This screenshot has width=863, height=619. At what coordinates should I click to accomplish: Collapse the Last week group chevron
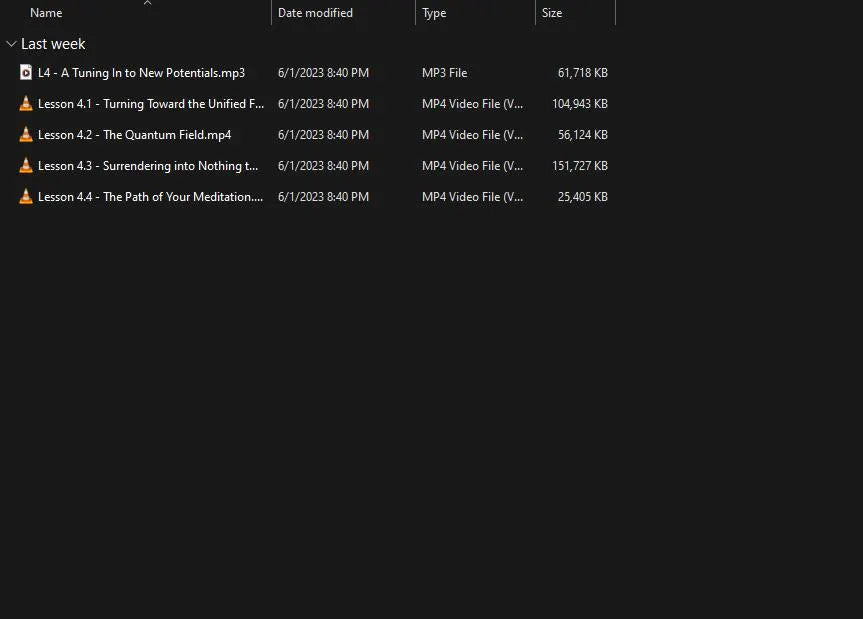point(11,44)
